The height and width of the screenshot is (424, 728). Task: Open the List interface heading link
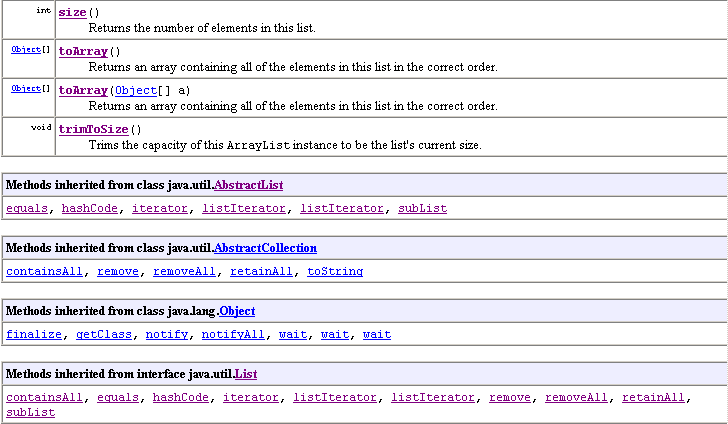click(246, 374)
